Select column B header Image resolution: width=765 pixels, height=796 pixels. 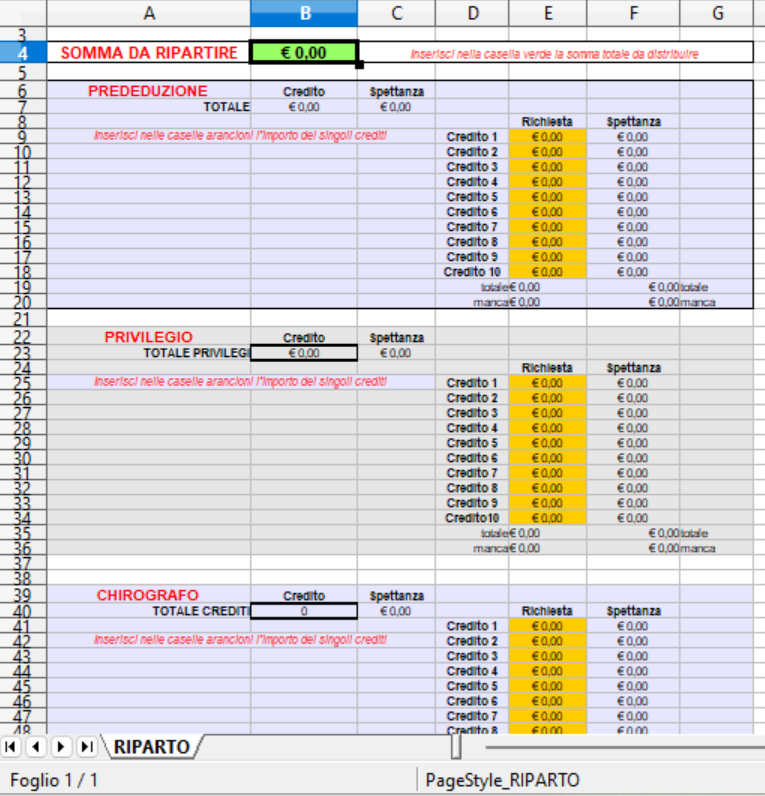tap(304, 13)
